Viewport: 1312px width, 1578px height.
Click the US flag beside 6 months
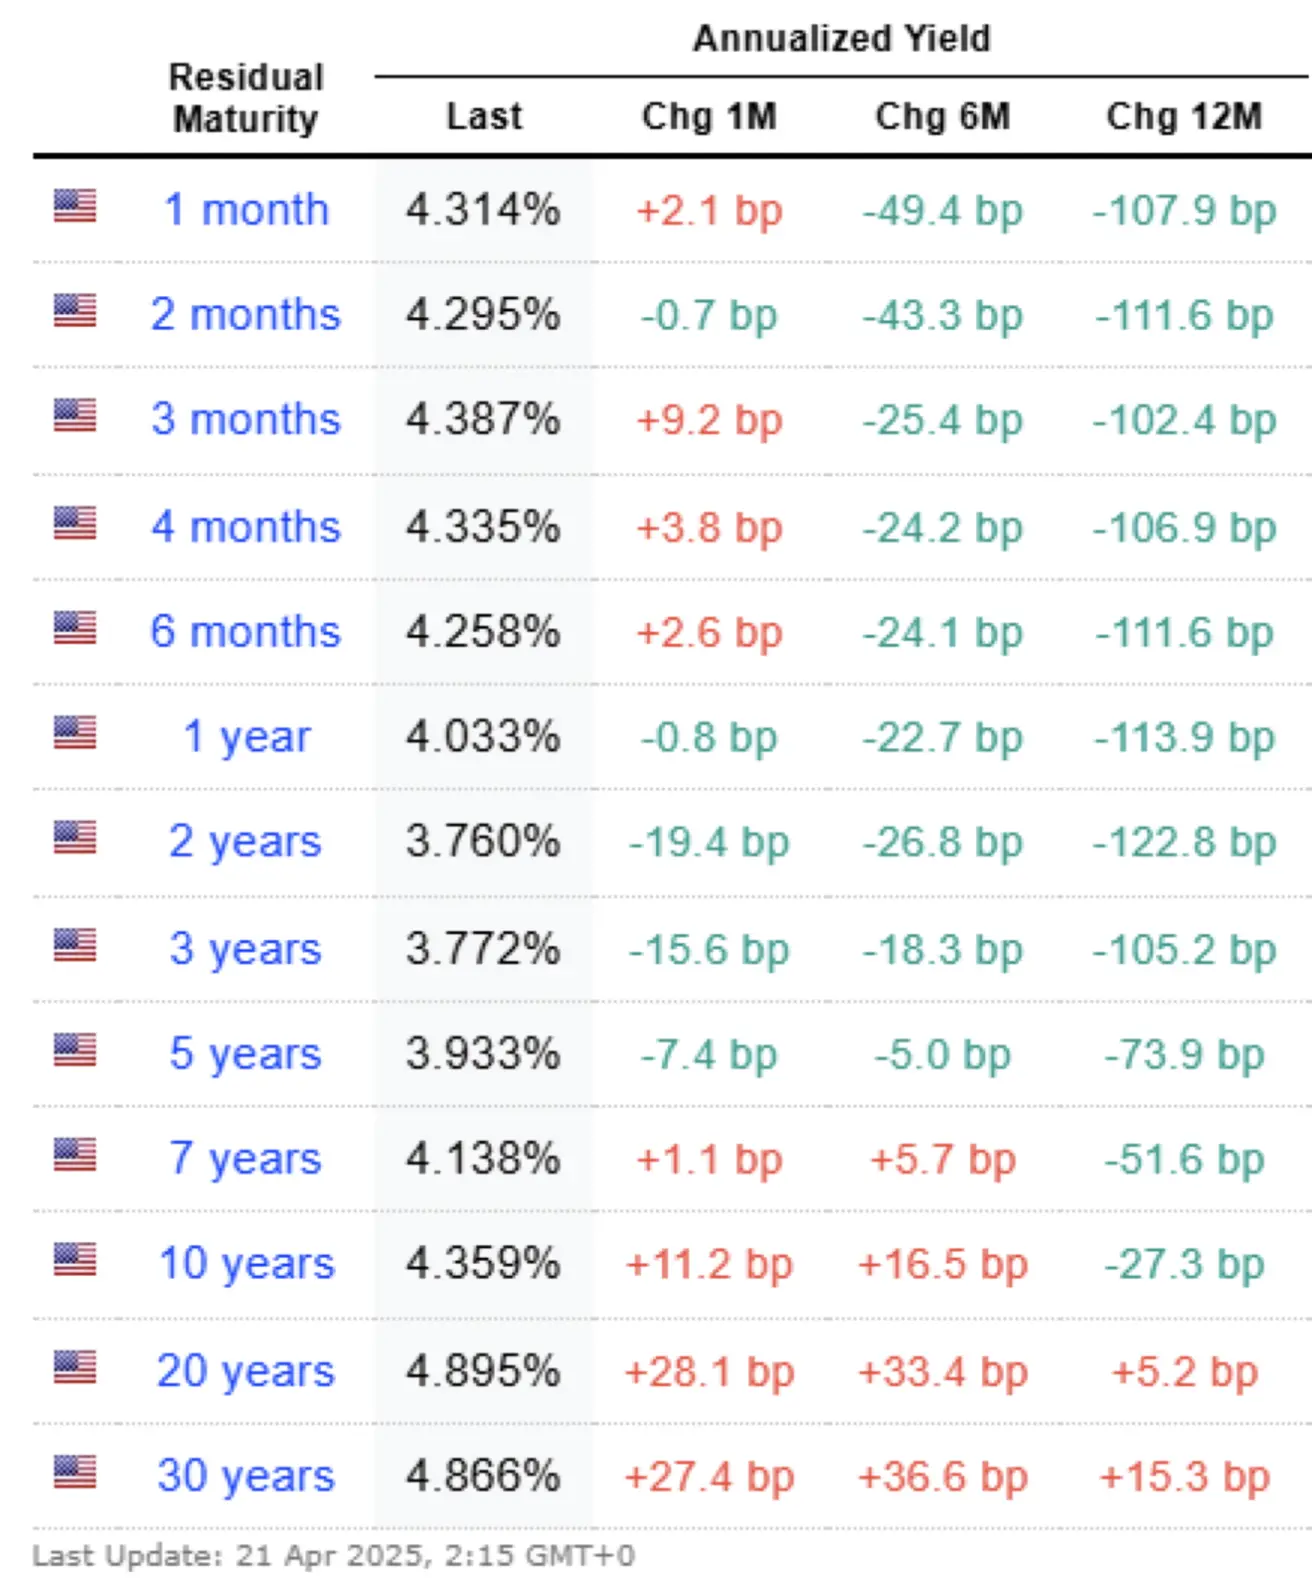75,628
